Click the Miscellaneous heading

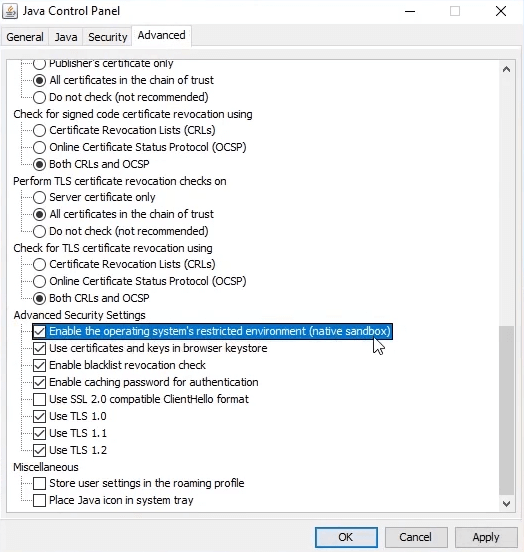click(x=46, y=467)
